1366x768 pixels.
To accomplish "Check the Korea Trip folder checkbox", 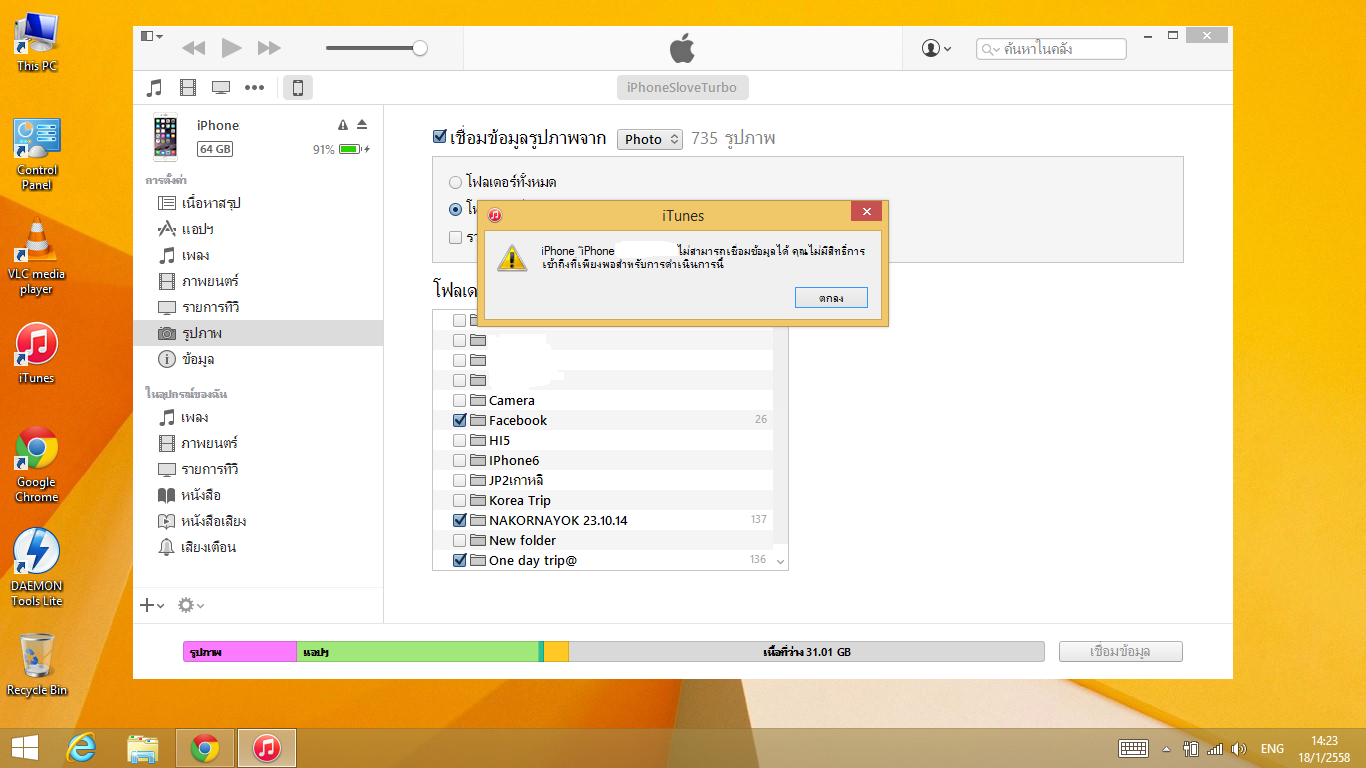I will 460,500.
